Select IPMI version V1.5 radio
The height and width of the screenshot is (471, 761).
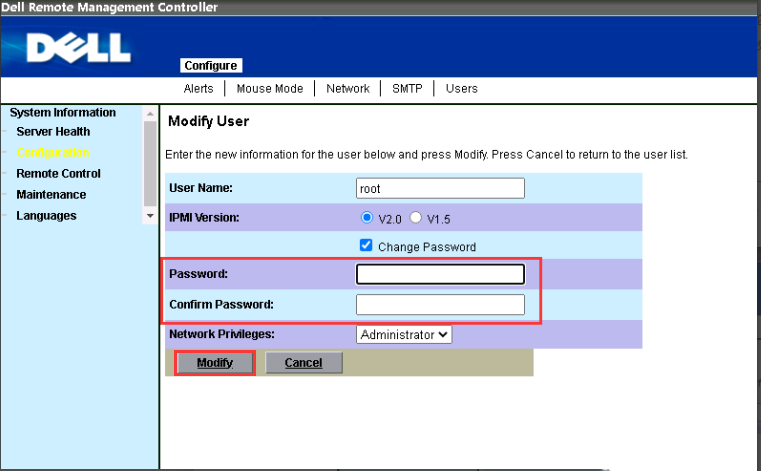(x=415, y=217)
